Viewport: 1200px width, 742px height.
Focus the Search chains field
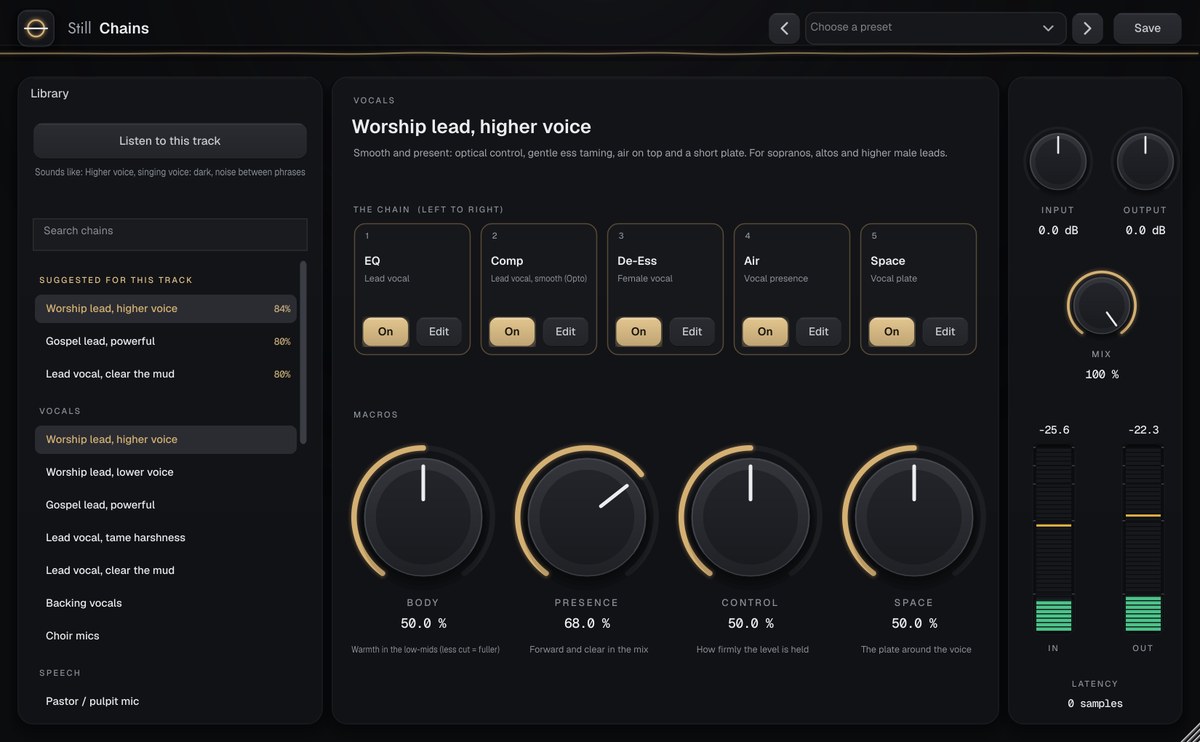click(x=170, y=234)
